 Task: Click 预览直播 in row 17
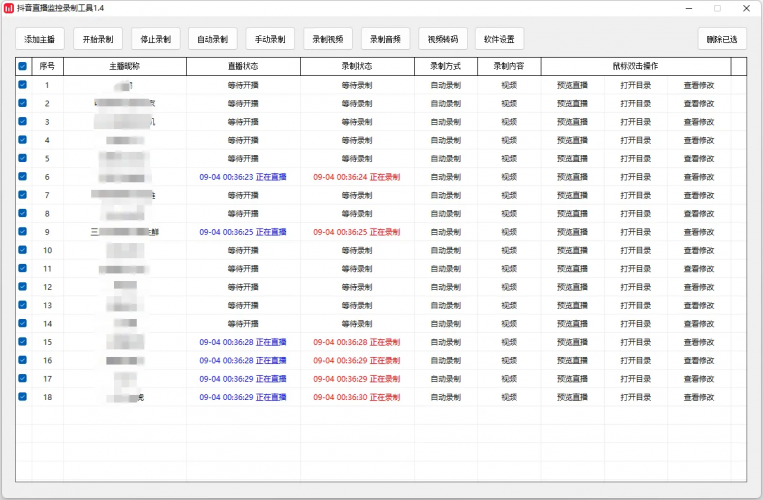(572, 379)
